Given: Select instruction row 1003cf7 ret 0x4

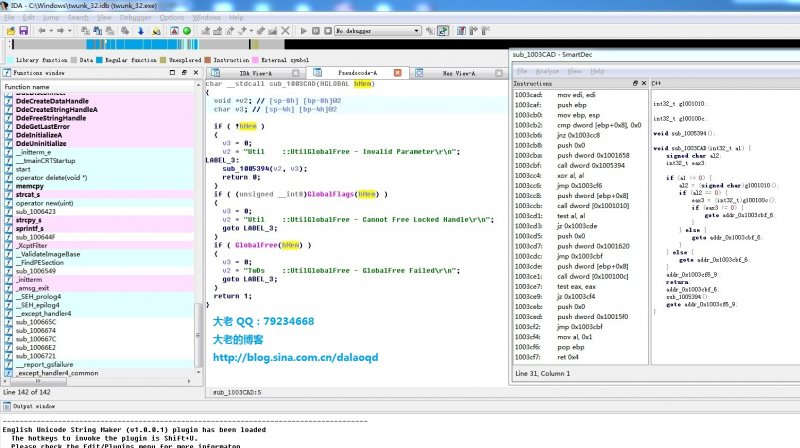Looking at the screenshot, I should tap(580, 357).
